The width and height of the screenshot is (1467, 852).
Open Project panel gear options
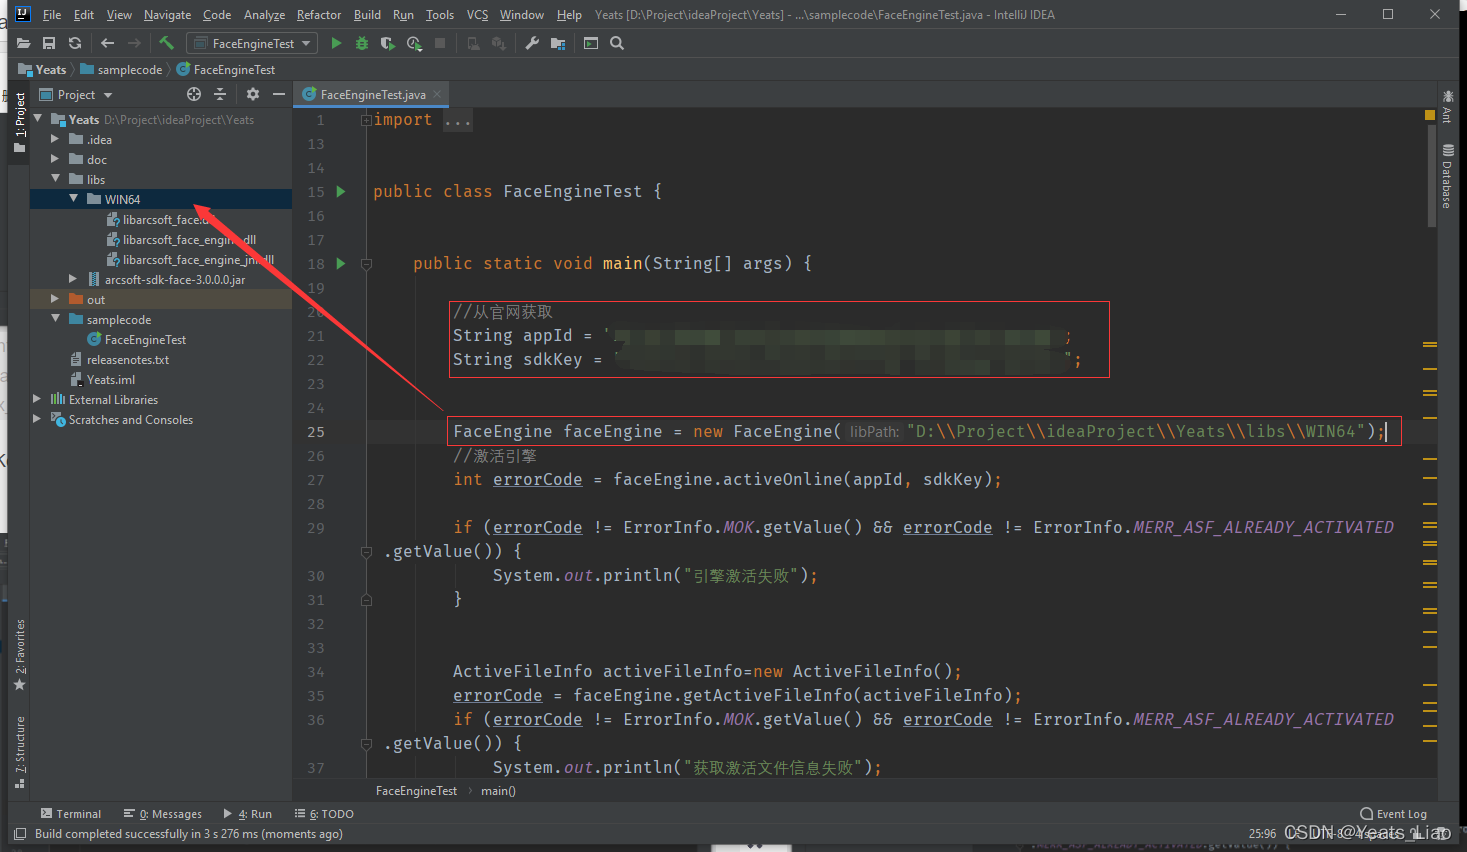(253, 94)
